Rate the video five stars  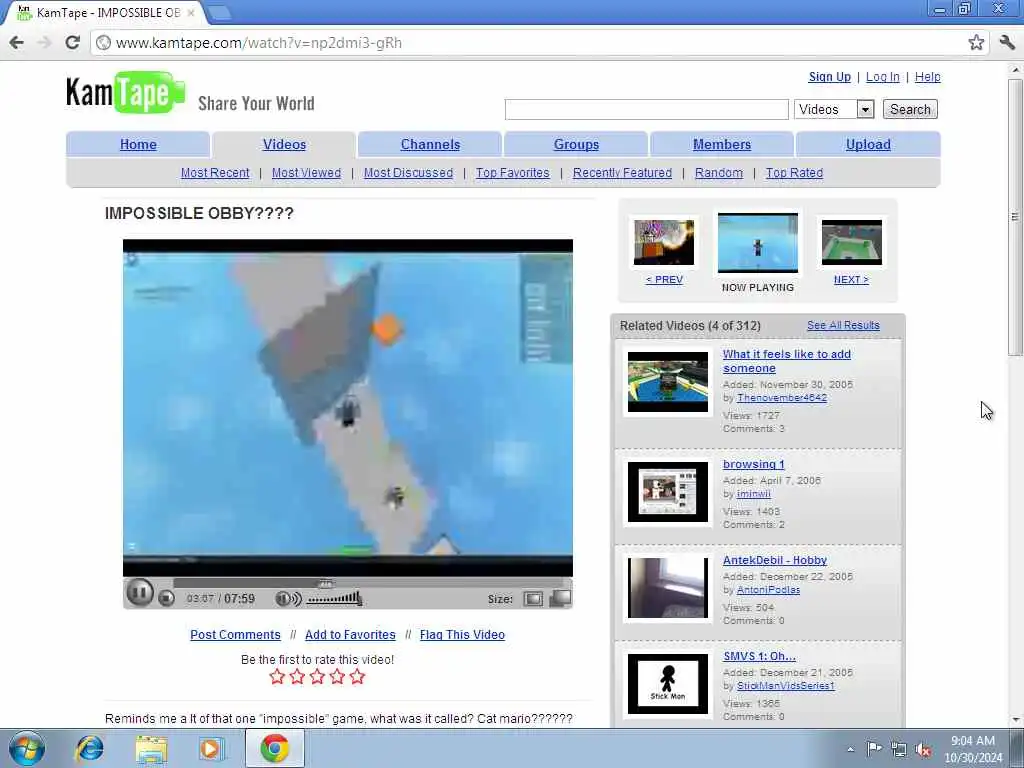[357, 677]
